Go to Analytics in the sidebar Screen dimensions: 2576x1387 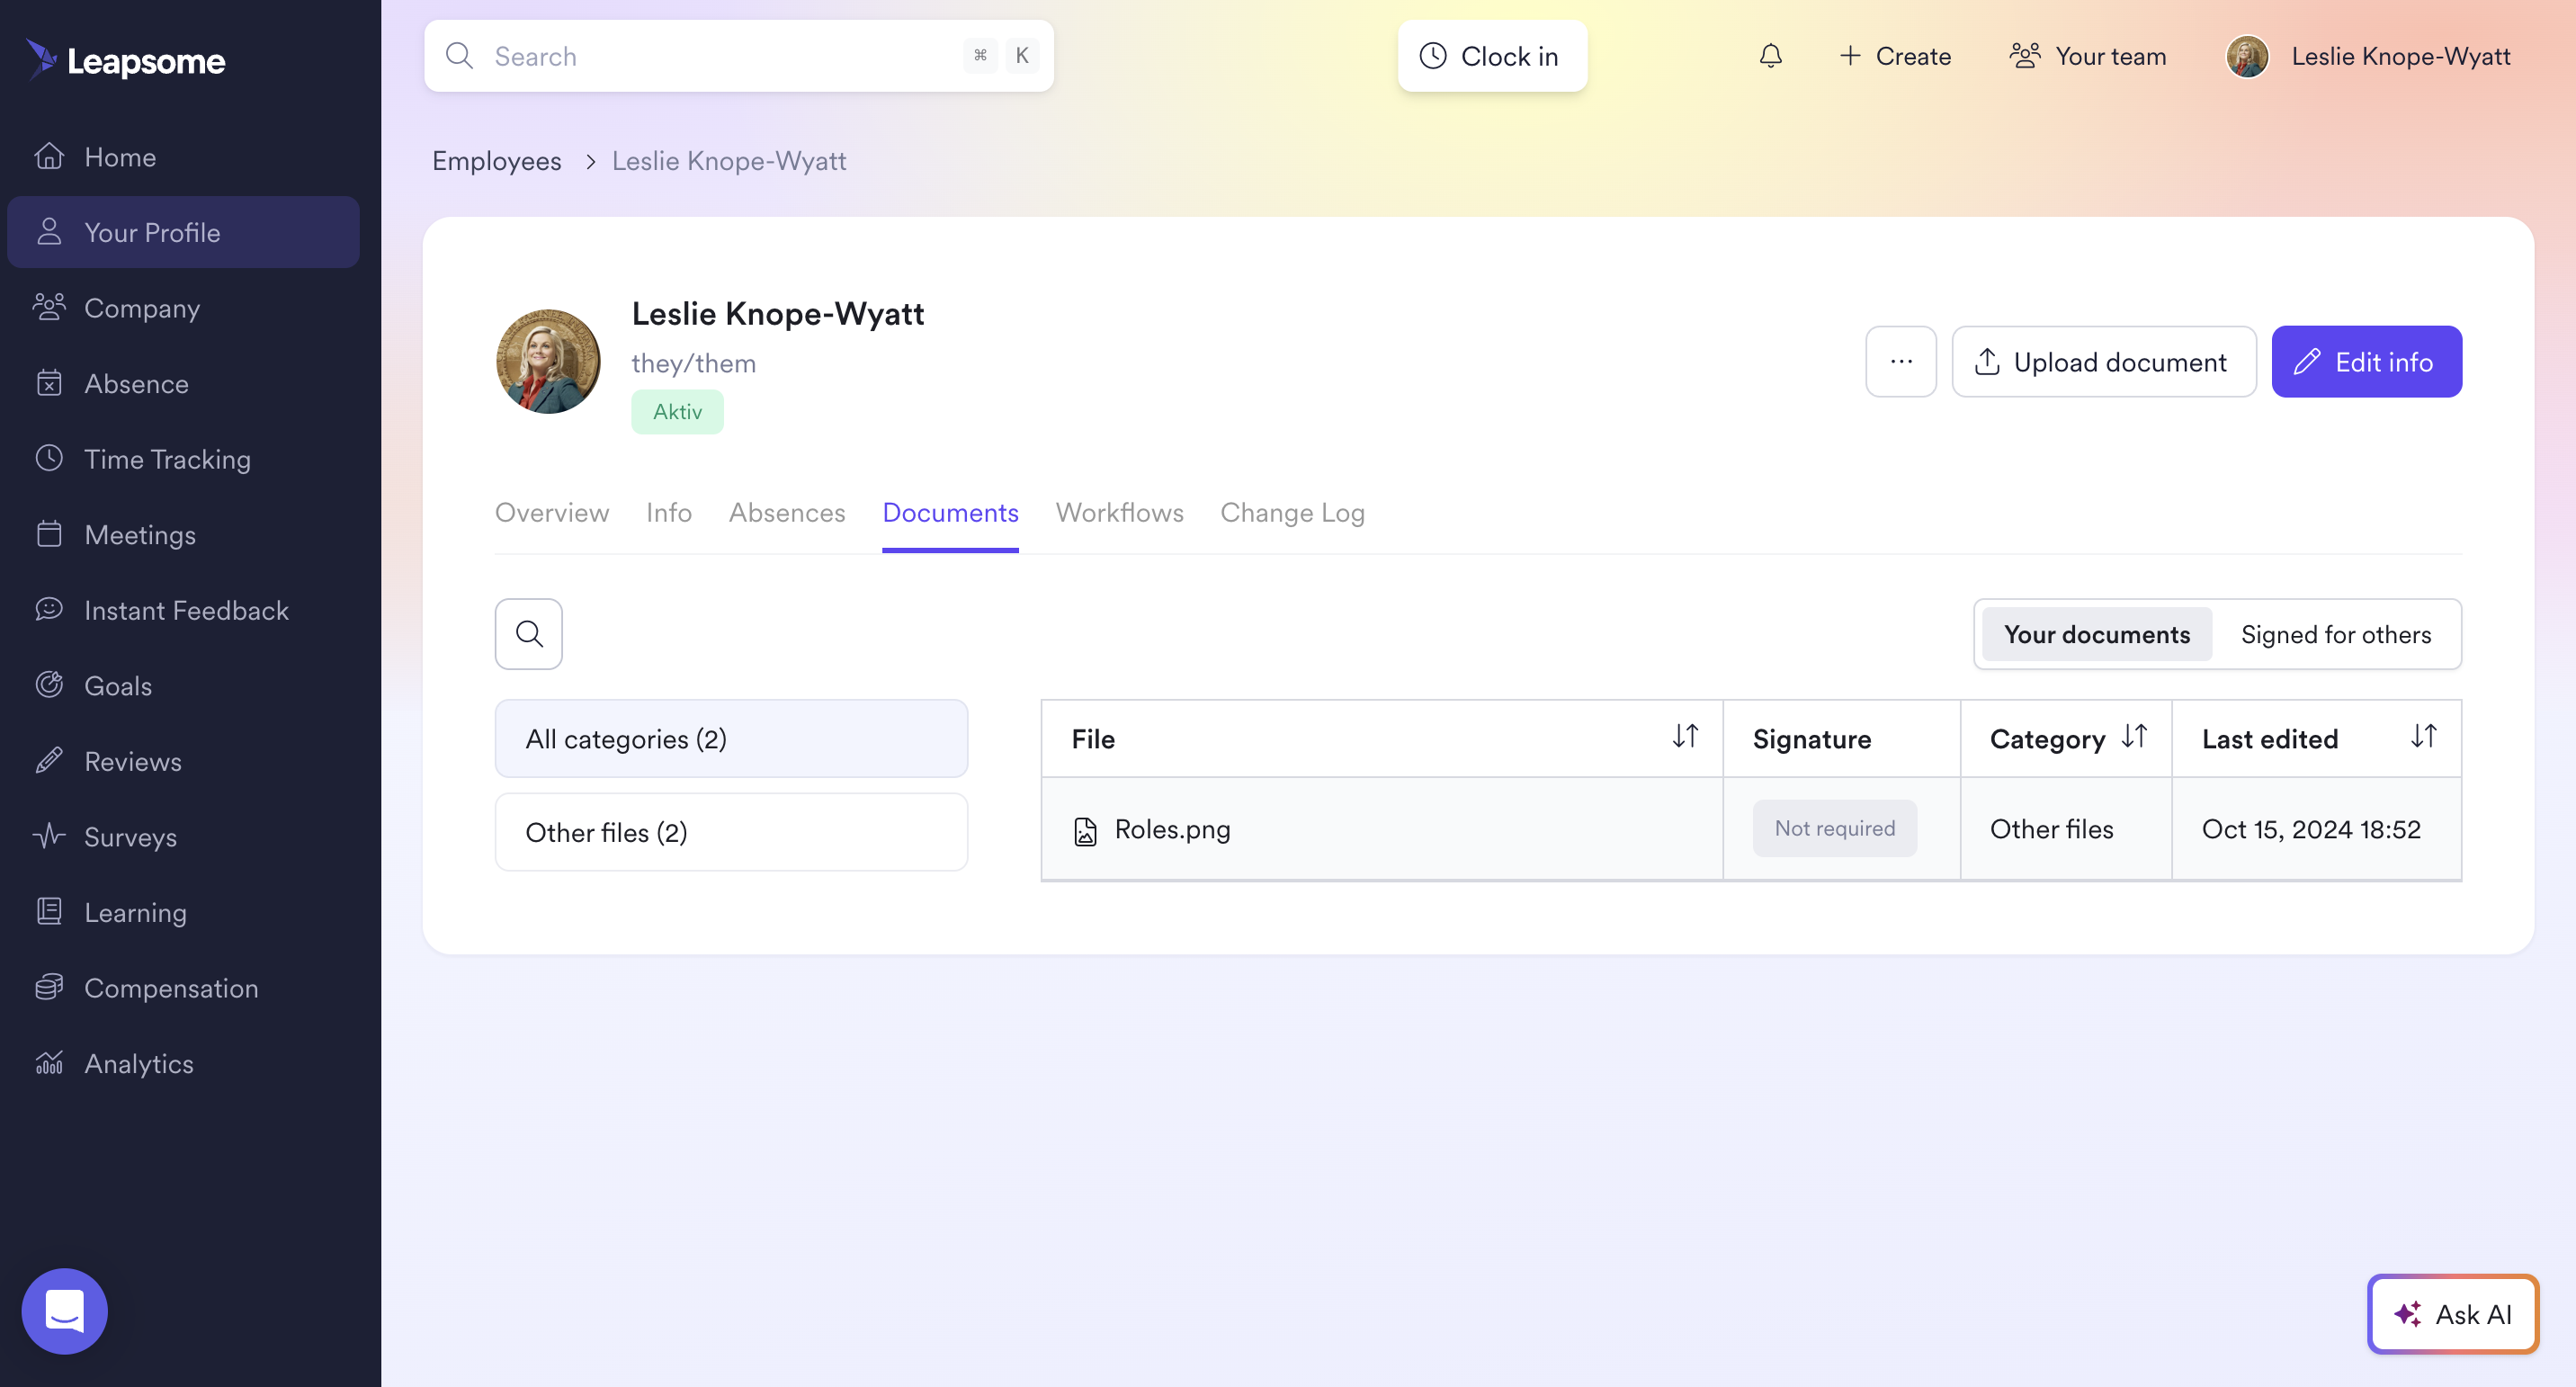138,1064
